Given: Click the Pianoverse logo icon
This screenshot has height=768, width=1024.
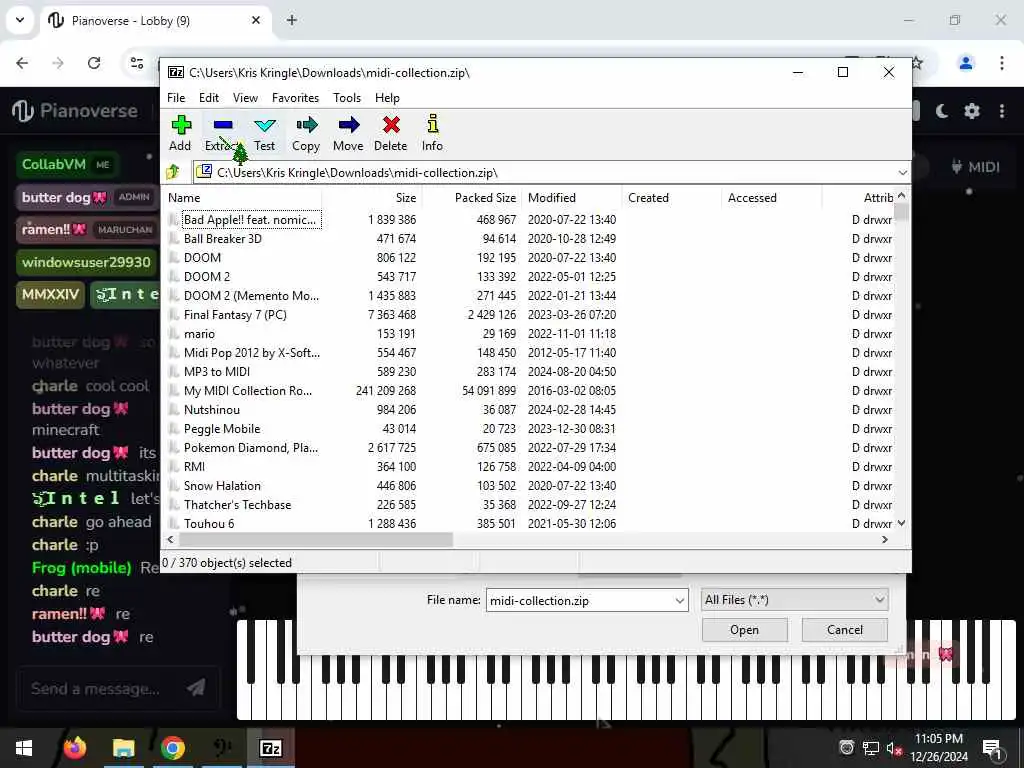Looking at the screenshot, I should (x=22, y=110).
